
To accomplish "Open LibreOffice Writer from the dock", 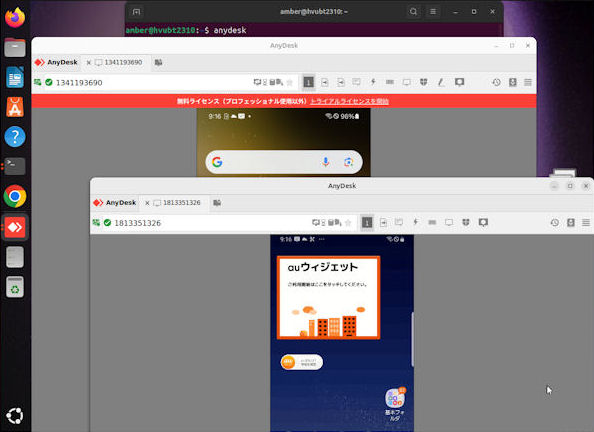I will click(15, 77).
